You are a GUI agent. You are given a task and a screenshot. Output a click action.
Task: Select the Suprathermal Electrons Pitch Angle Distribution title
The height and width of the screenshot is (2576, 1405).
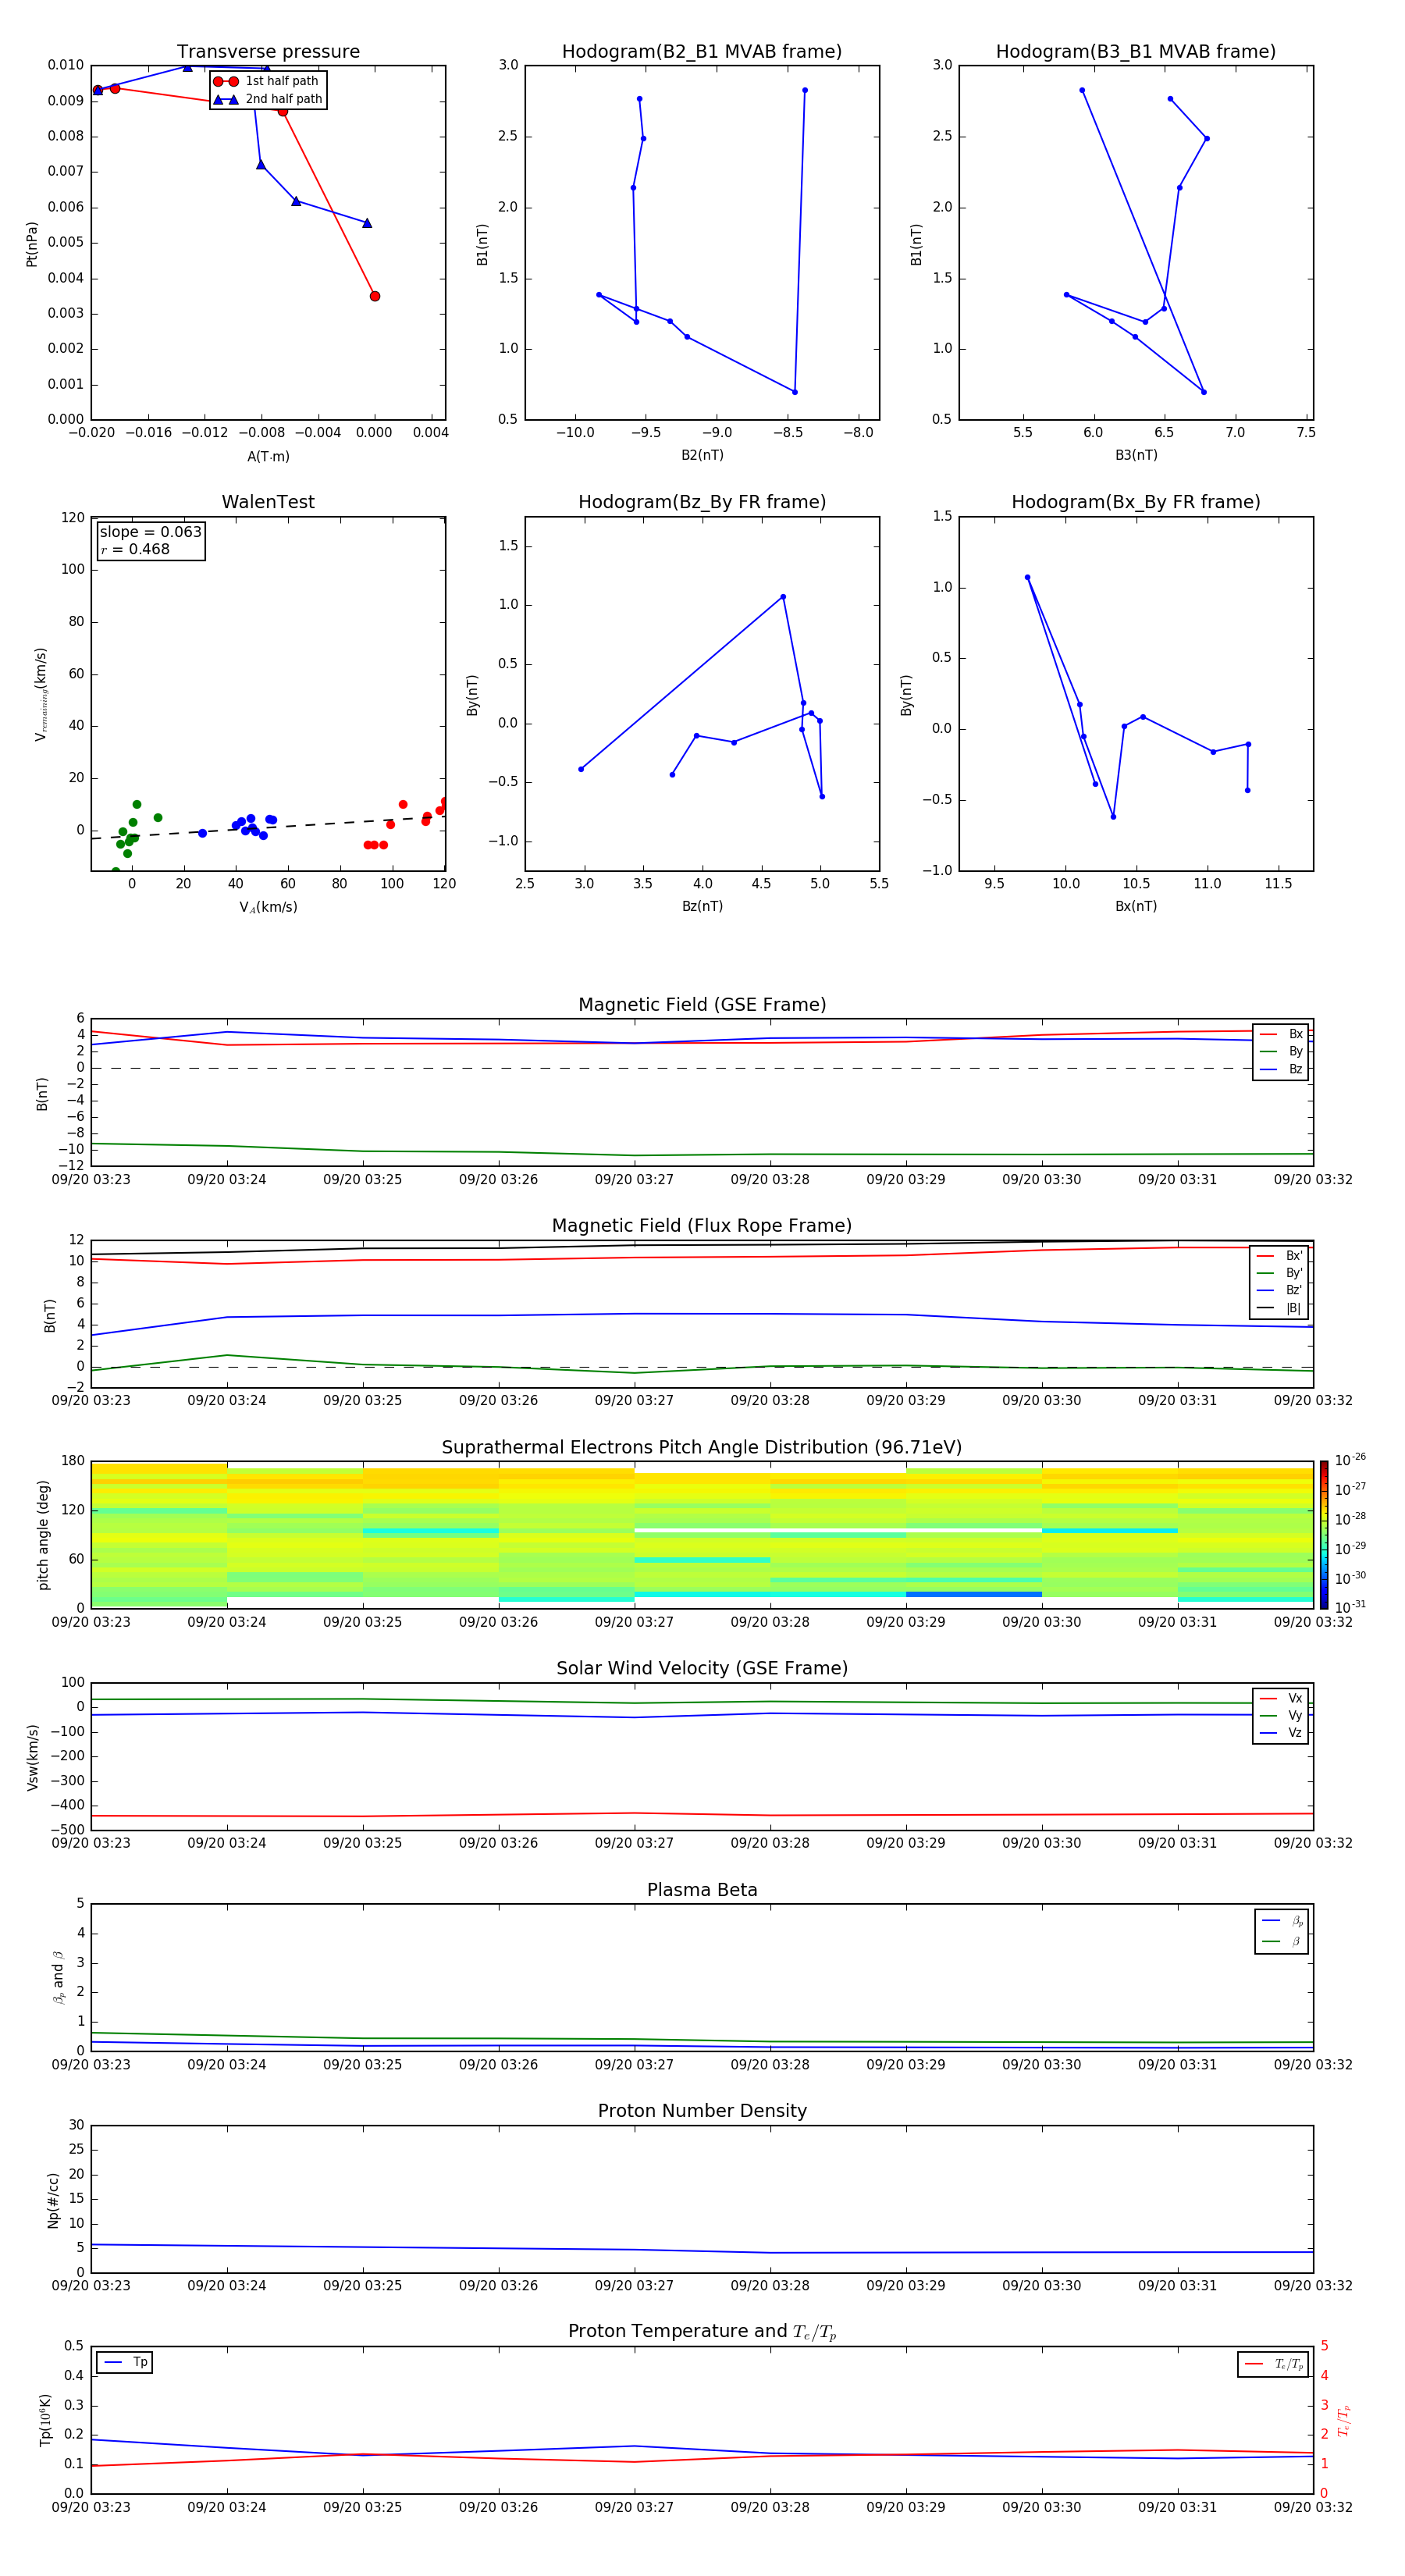point(702,1448)
